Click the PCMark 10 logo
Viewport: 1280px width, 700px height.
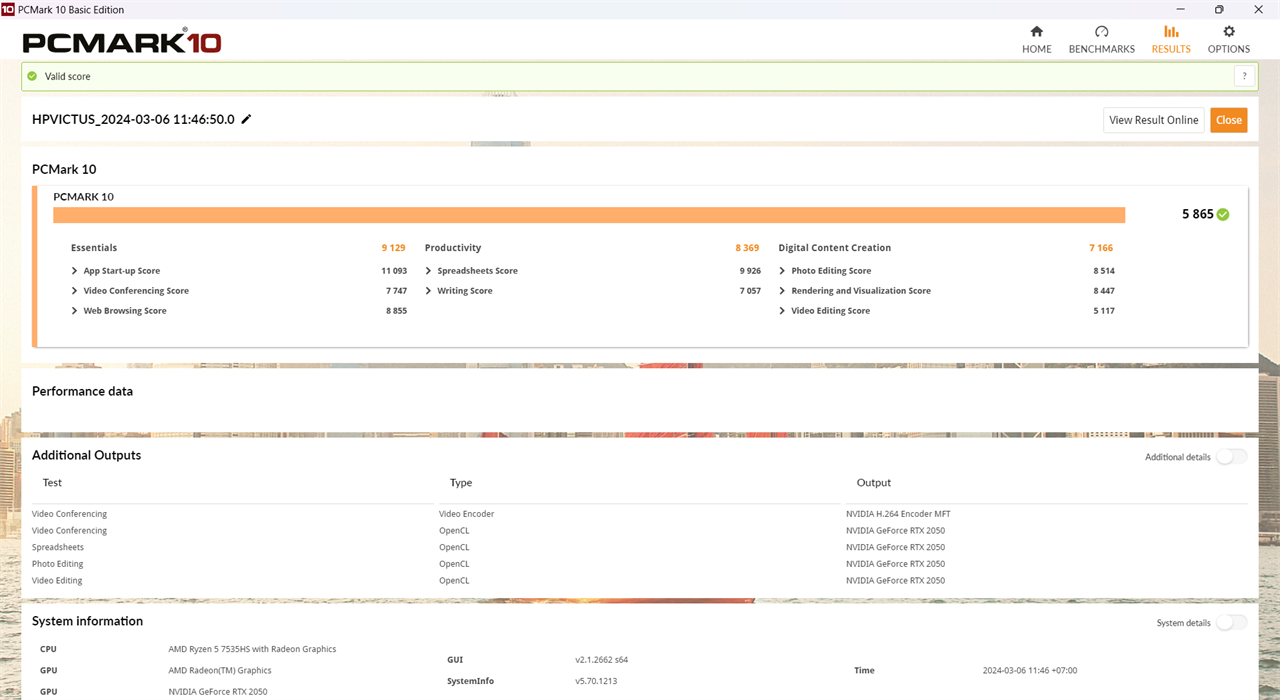point(121,41)
